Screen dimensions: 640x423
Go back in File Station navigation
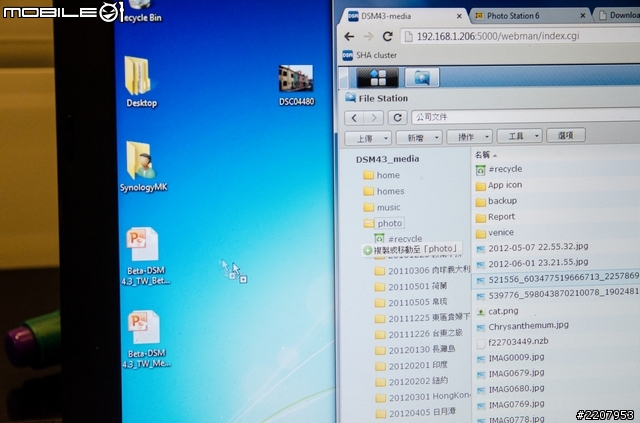coord(354,118)
